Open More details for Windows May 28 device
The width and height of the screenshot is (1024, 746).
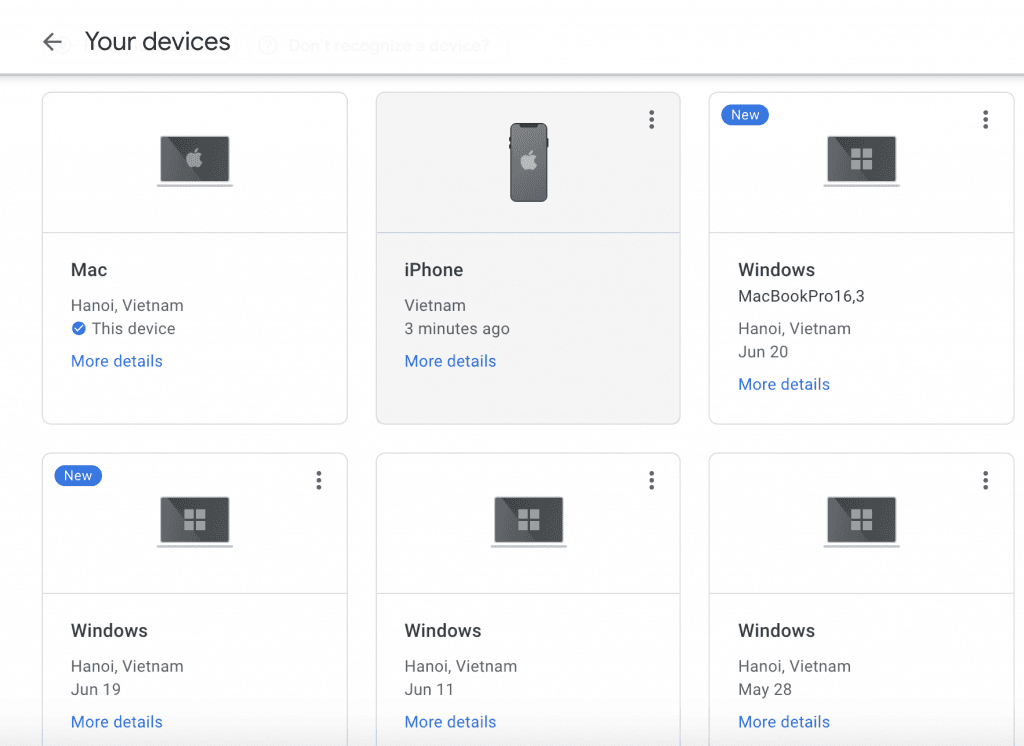[784, 722]
